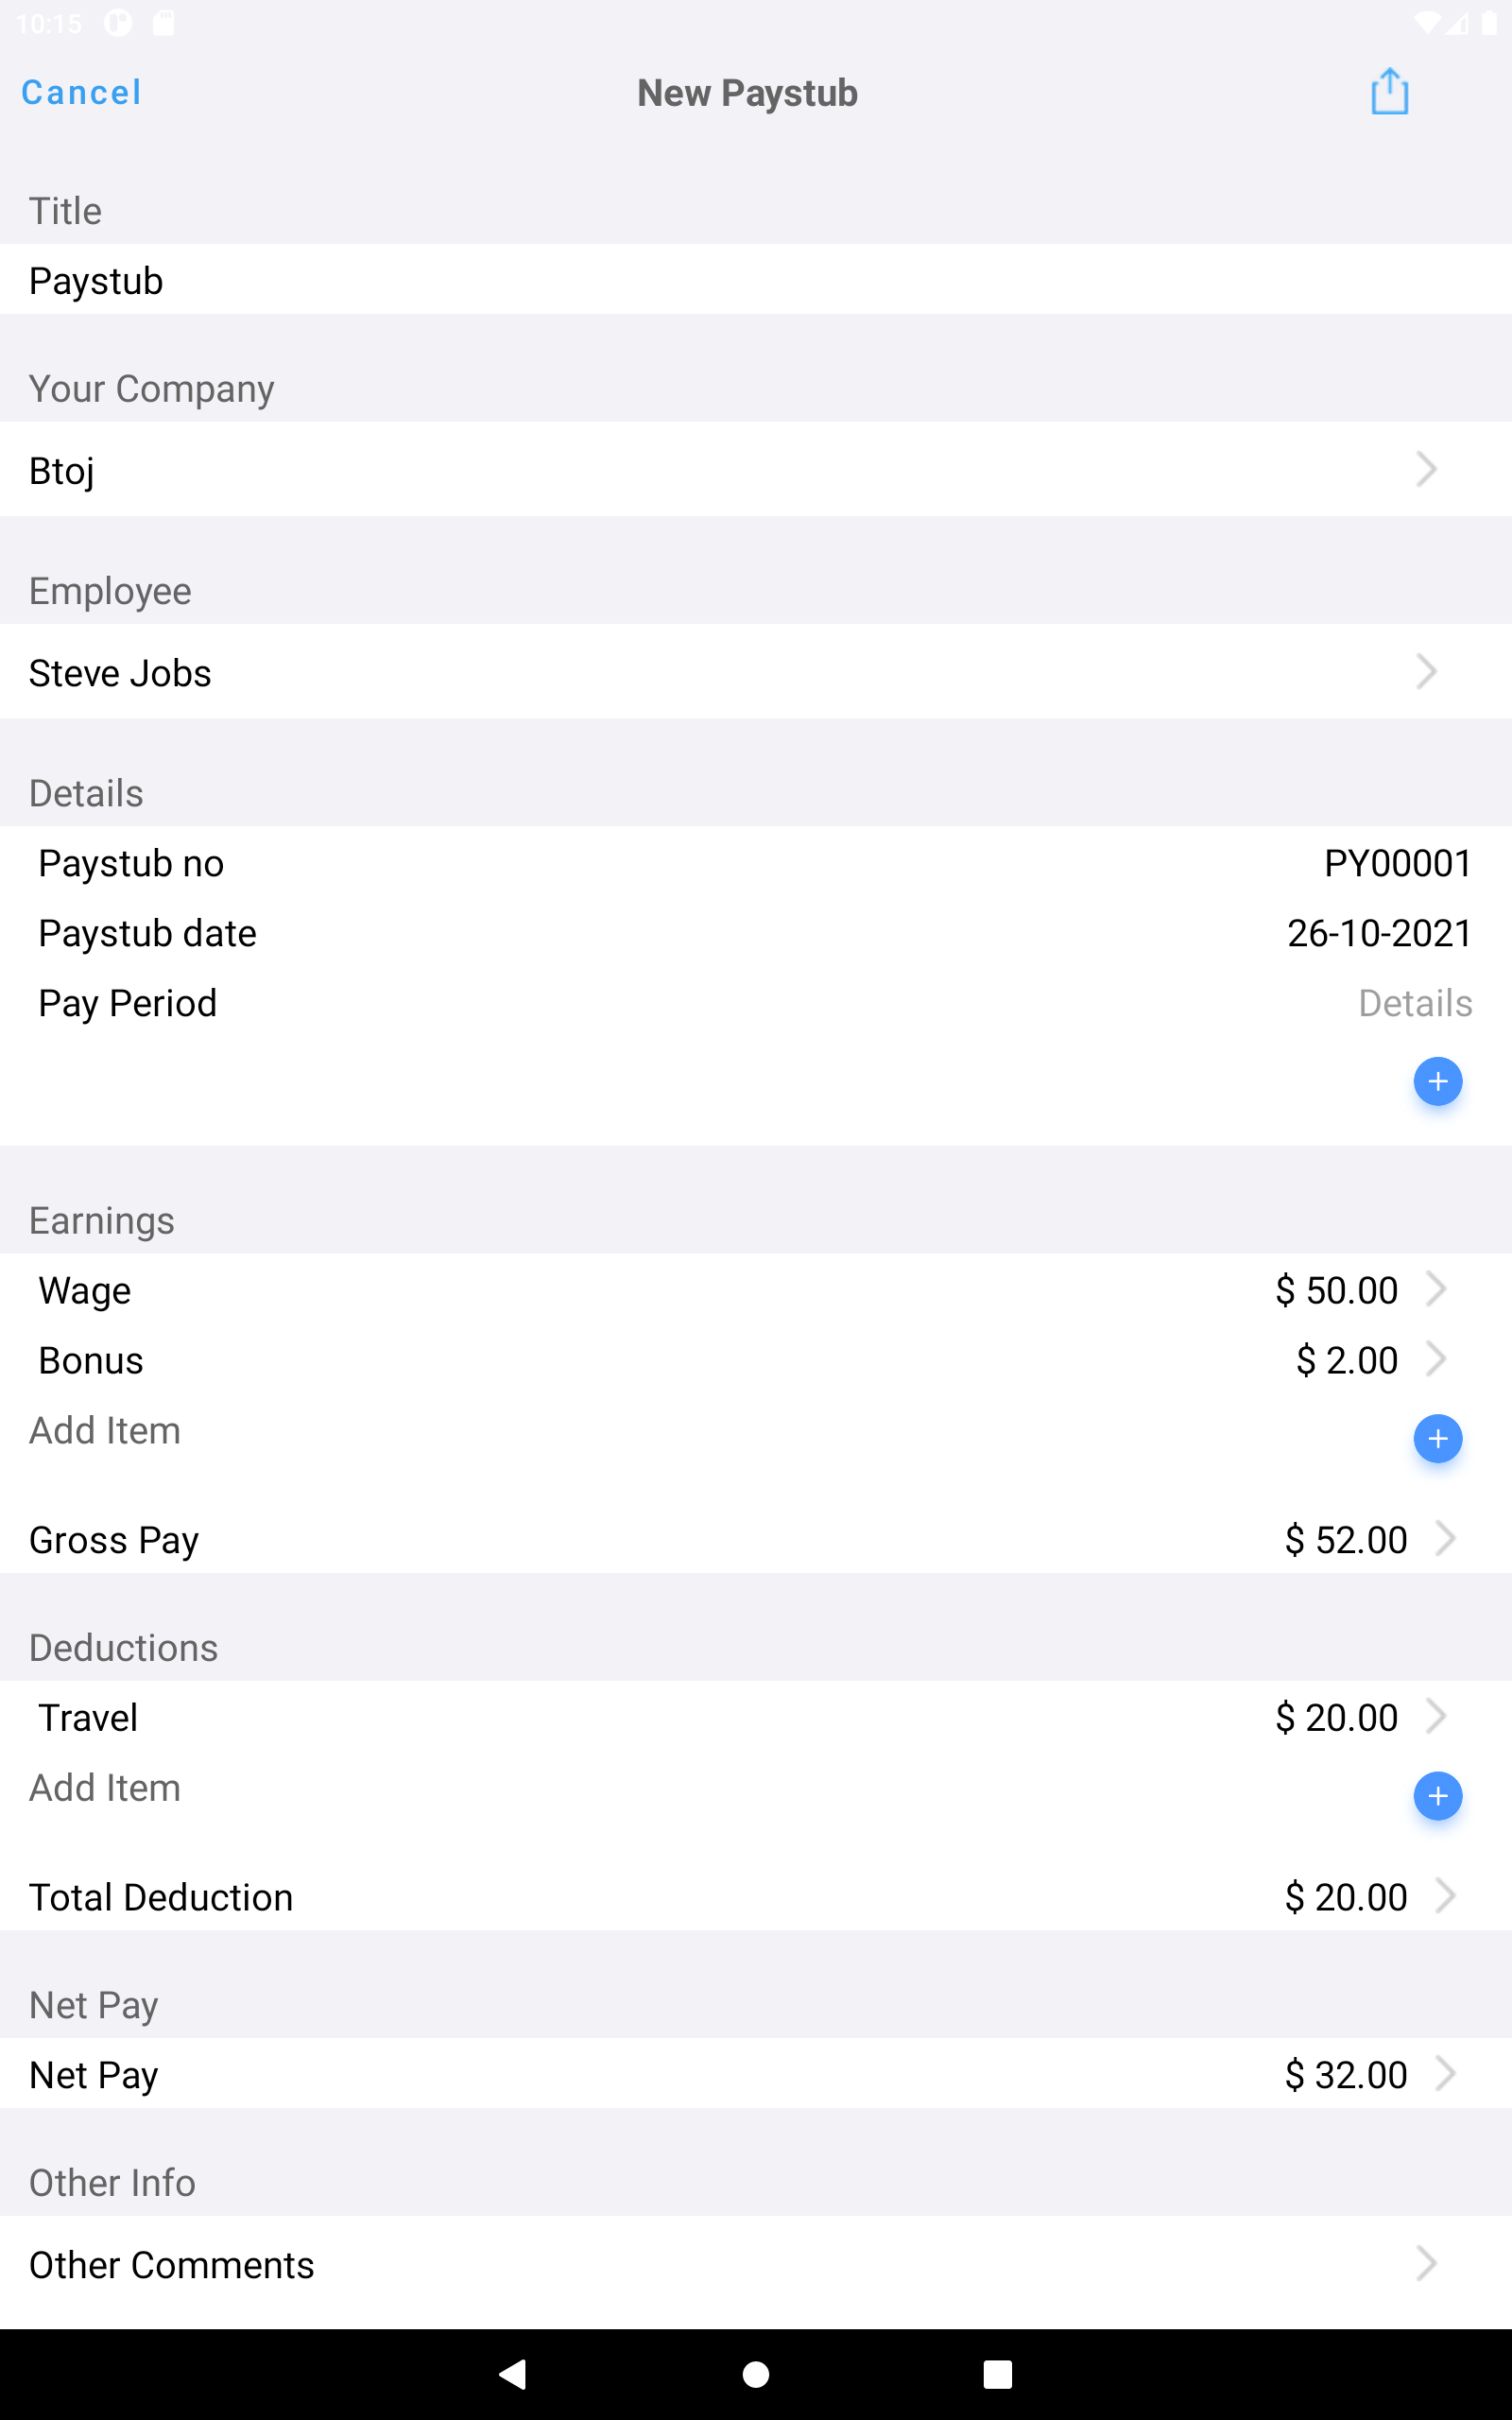The height and width of the screenshot is (2420, 1512).
Task: Open Bonus $ 2.00 entry
Action: (756, 1360)
